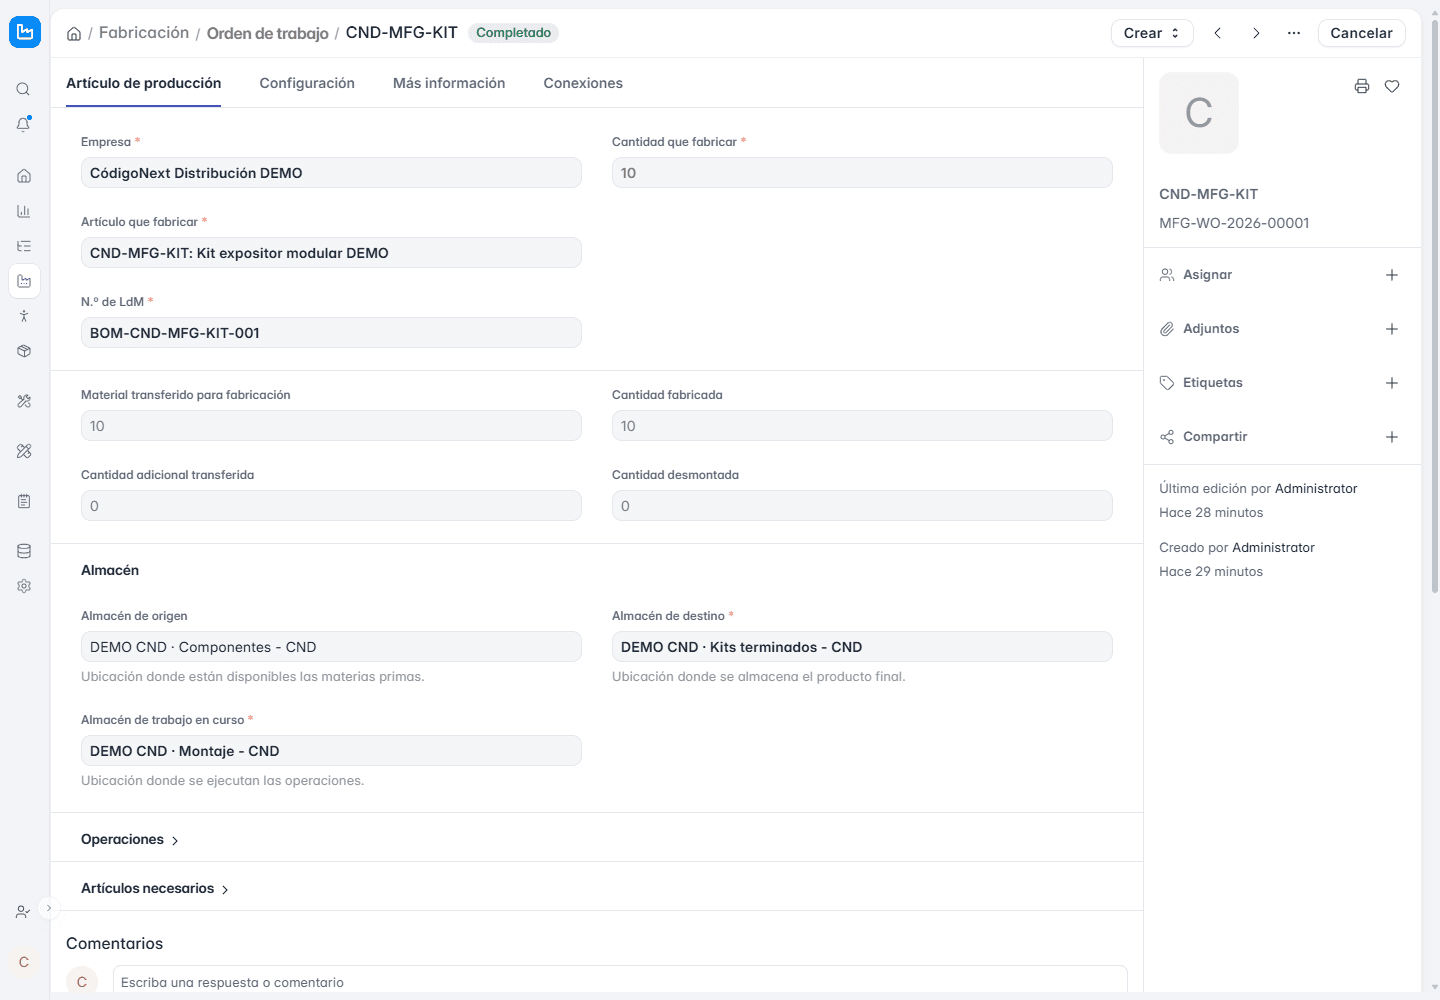The width and height of the screenshot is (1440, 1000).
Task: Open the database cylinder sidebar icon
Action: [x=24, y=551]
